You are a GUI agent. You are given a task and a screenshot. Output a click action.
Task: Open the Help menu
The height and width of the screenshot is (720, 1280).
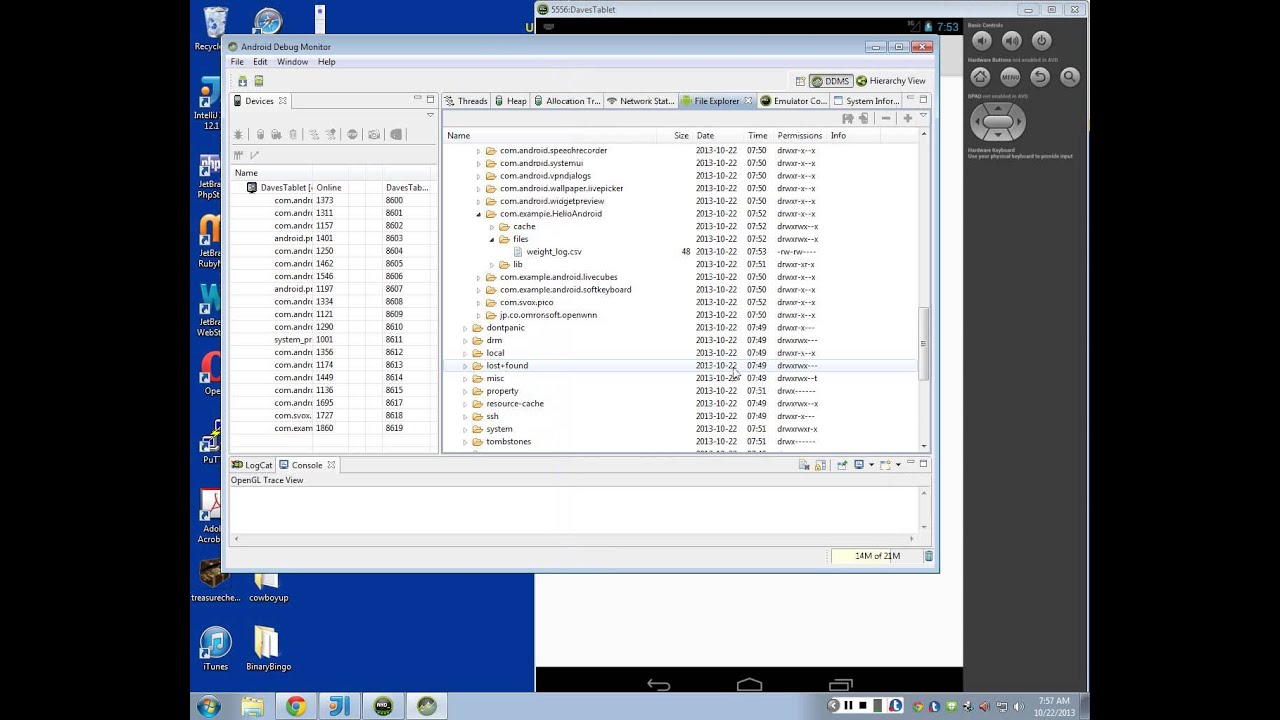[327, 62]
